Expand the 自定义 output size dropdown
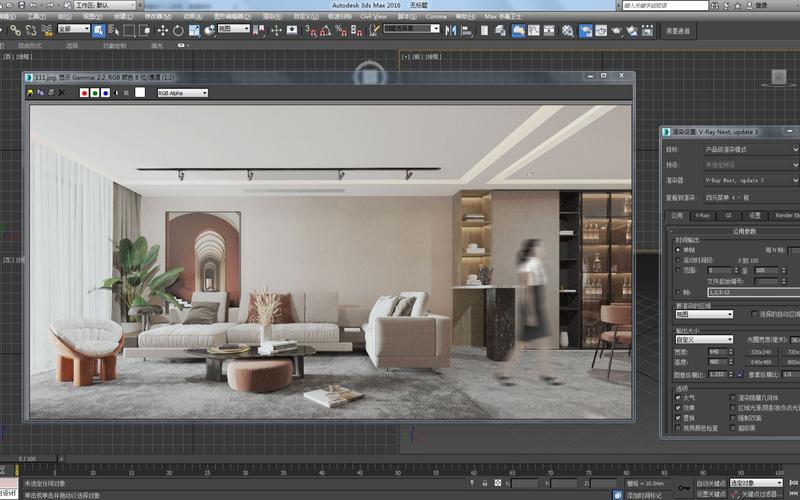This screenshot has width=800, height=500. pyautogui.click(x=704, y=340)
